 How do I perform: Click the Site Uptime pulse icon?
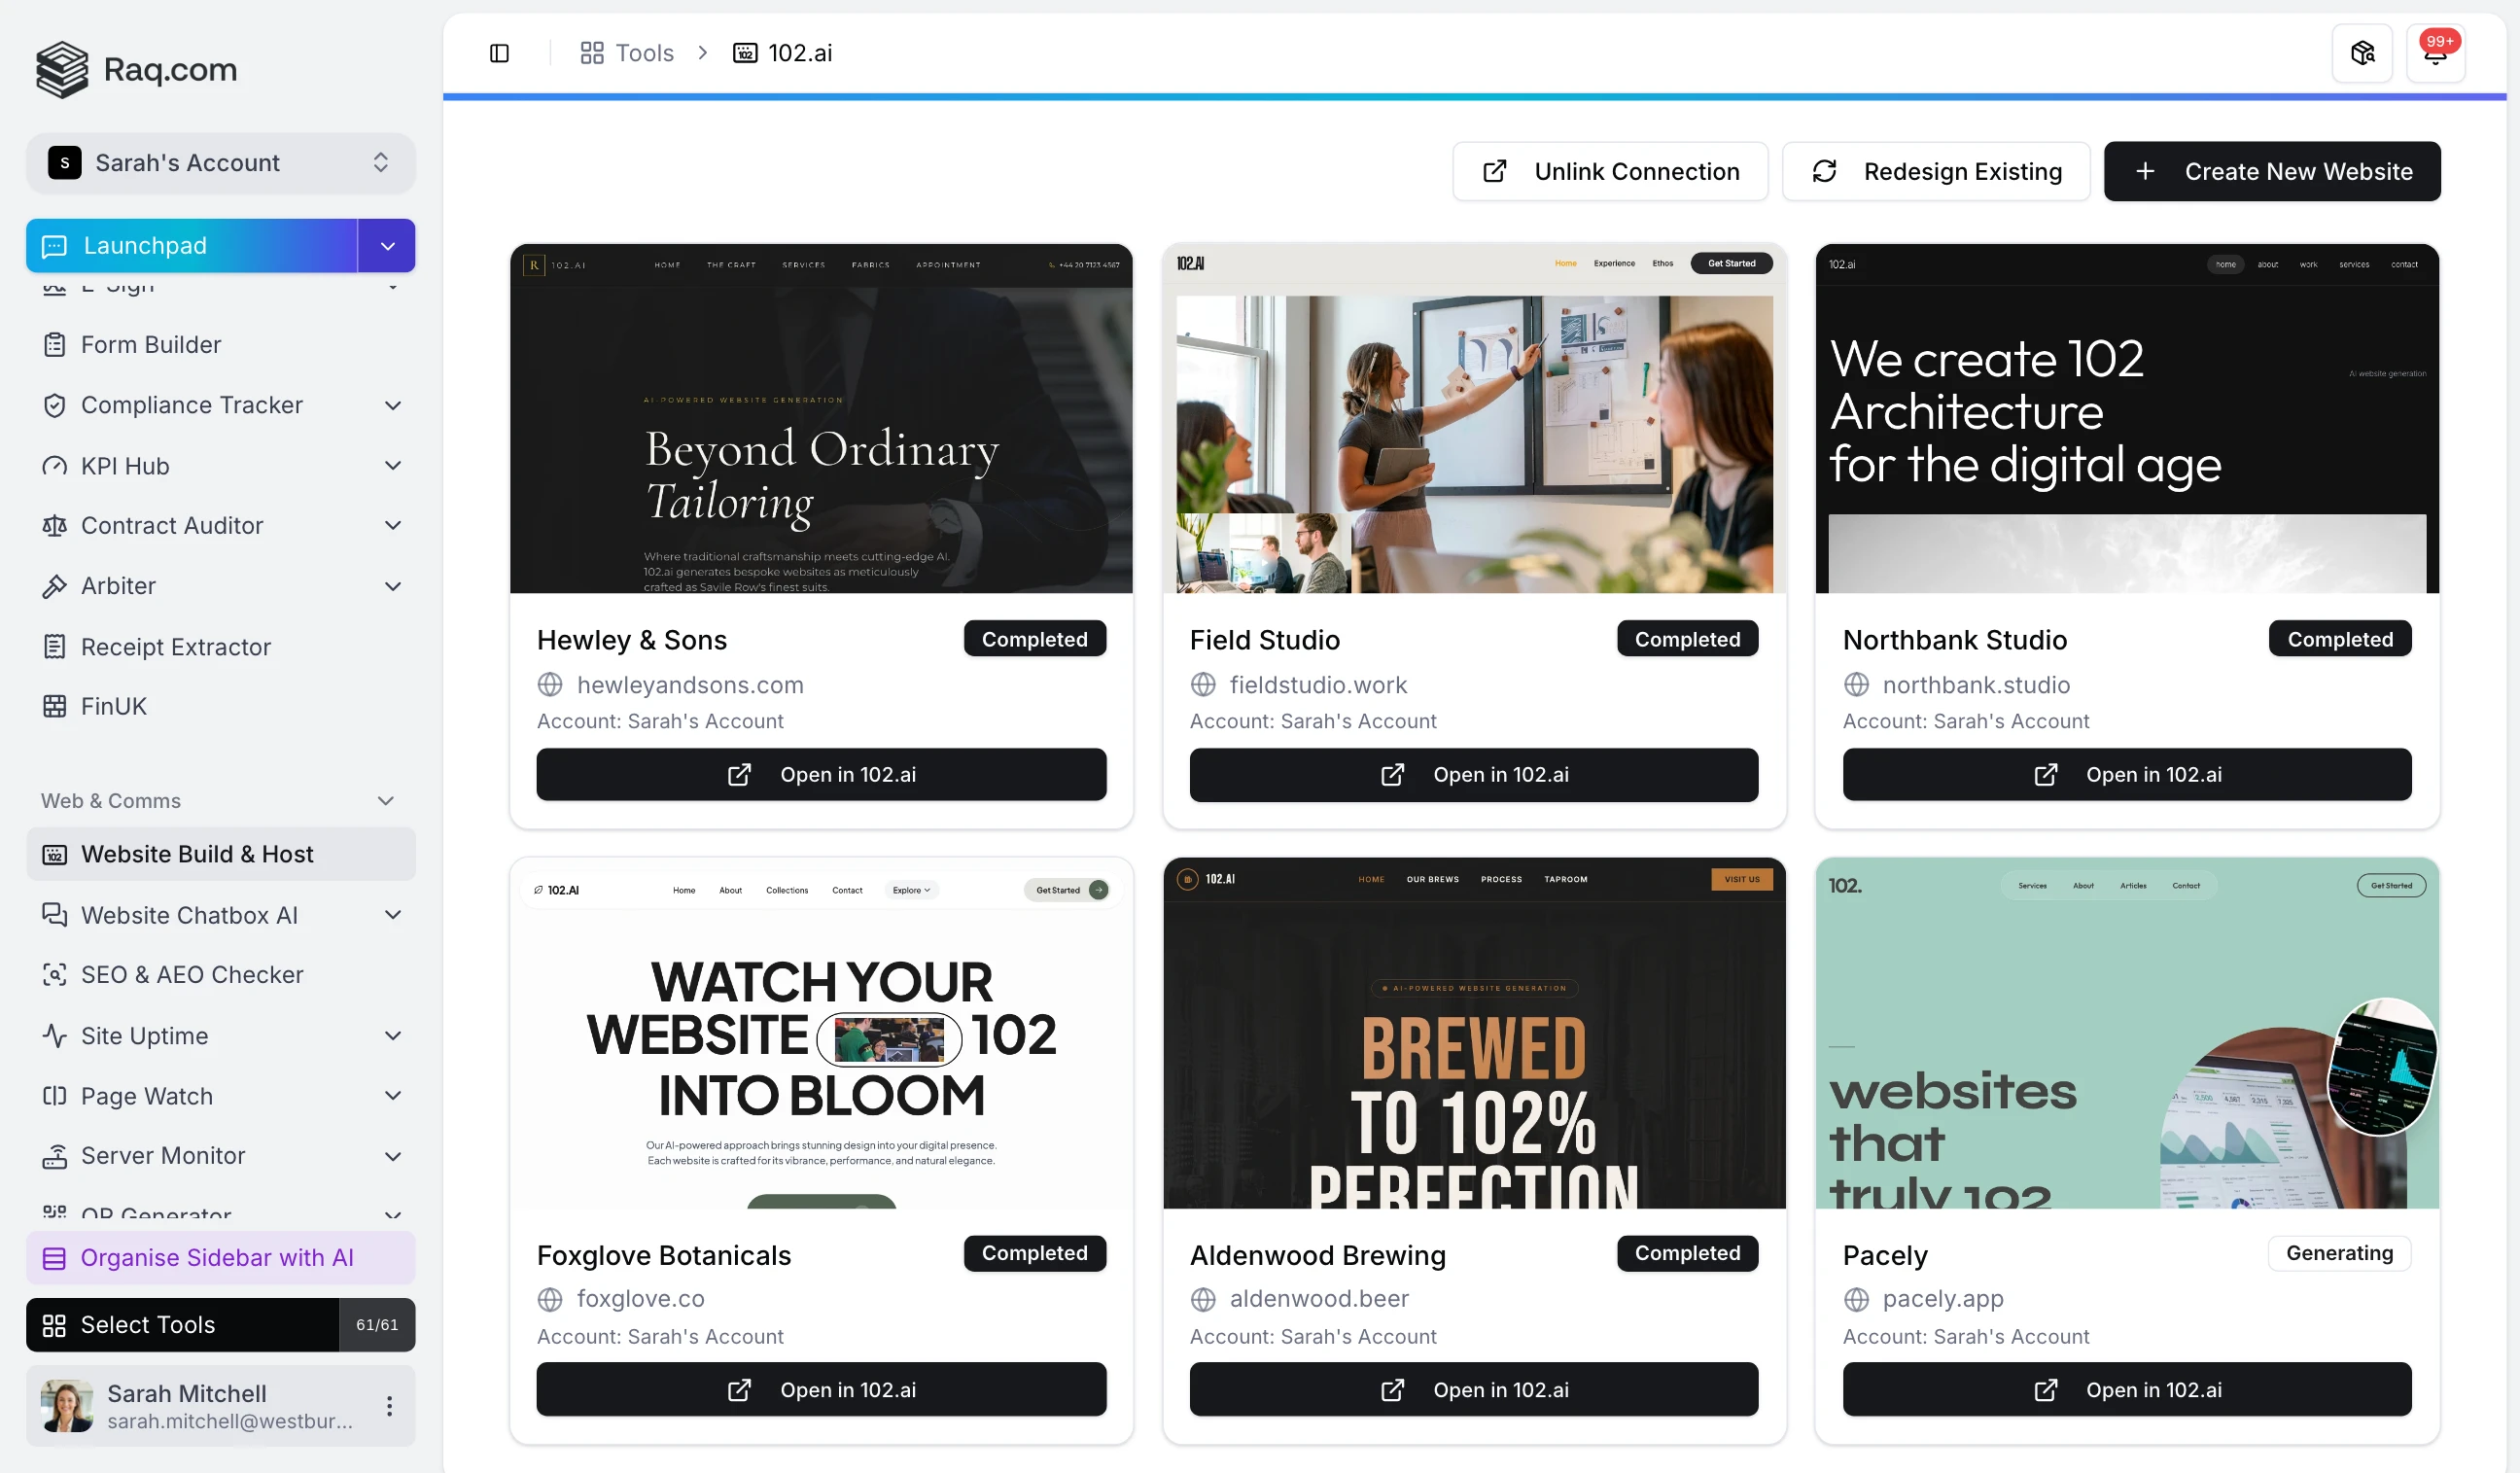(55, 1036)
